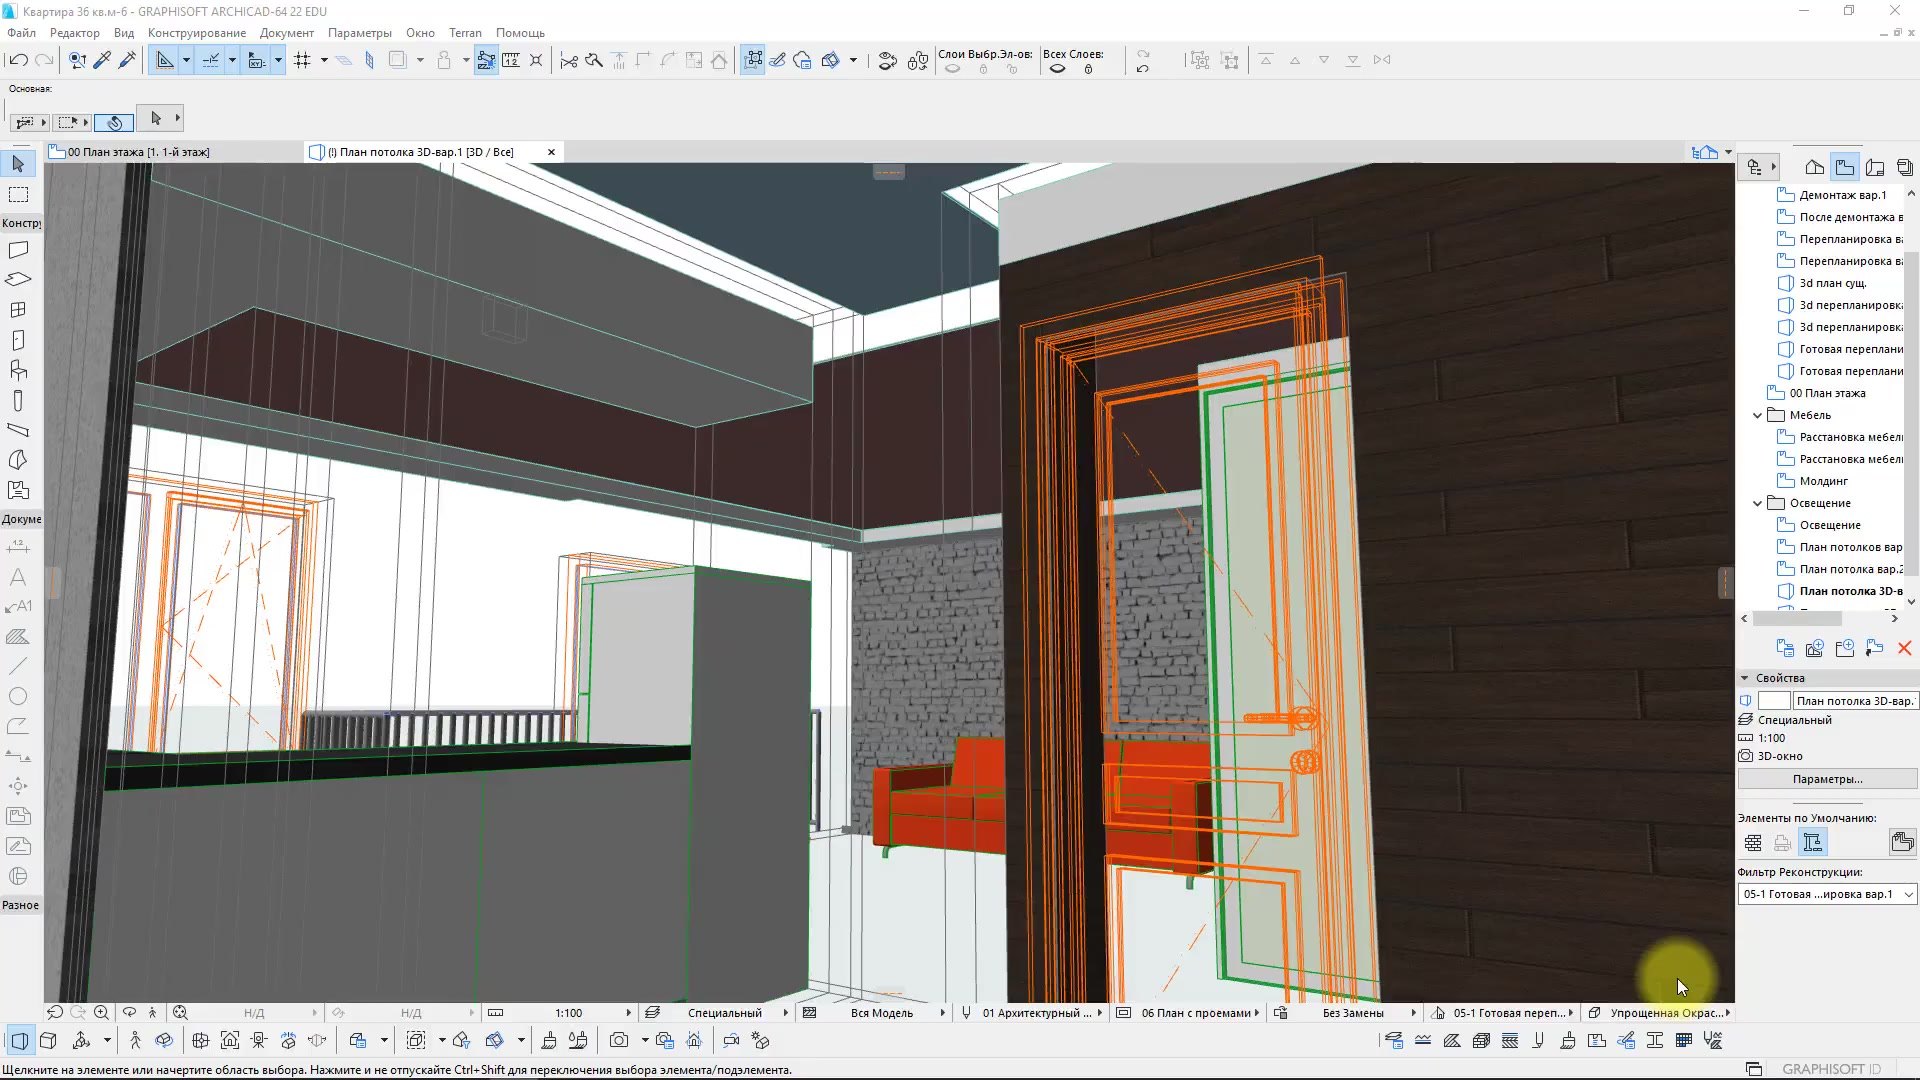
Task: Select the Text tool in toolbox
Action: [x=18, y=577]
